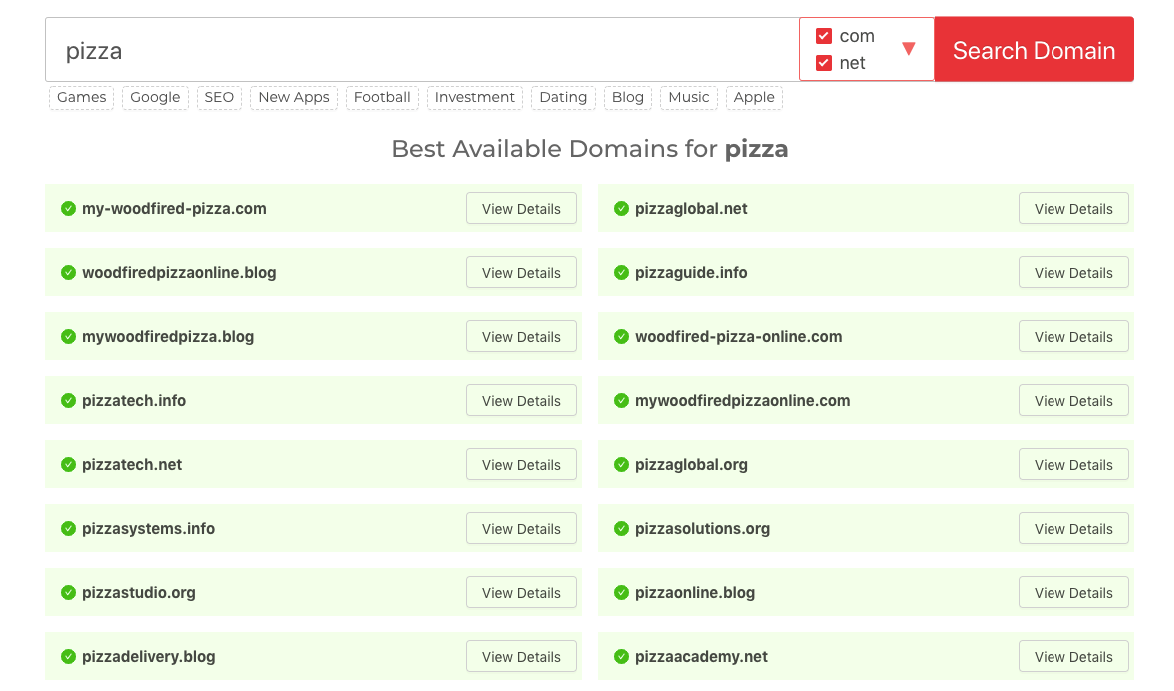Click the green check beside pizzadelivery.blog
1174x691 pixels.
pyautogui.click(x=68, y=656)
